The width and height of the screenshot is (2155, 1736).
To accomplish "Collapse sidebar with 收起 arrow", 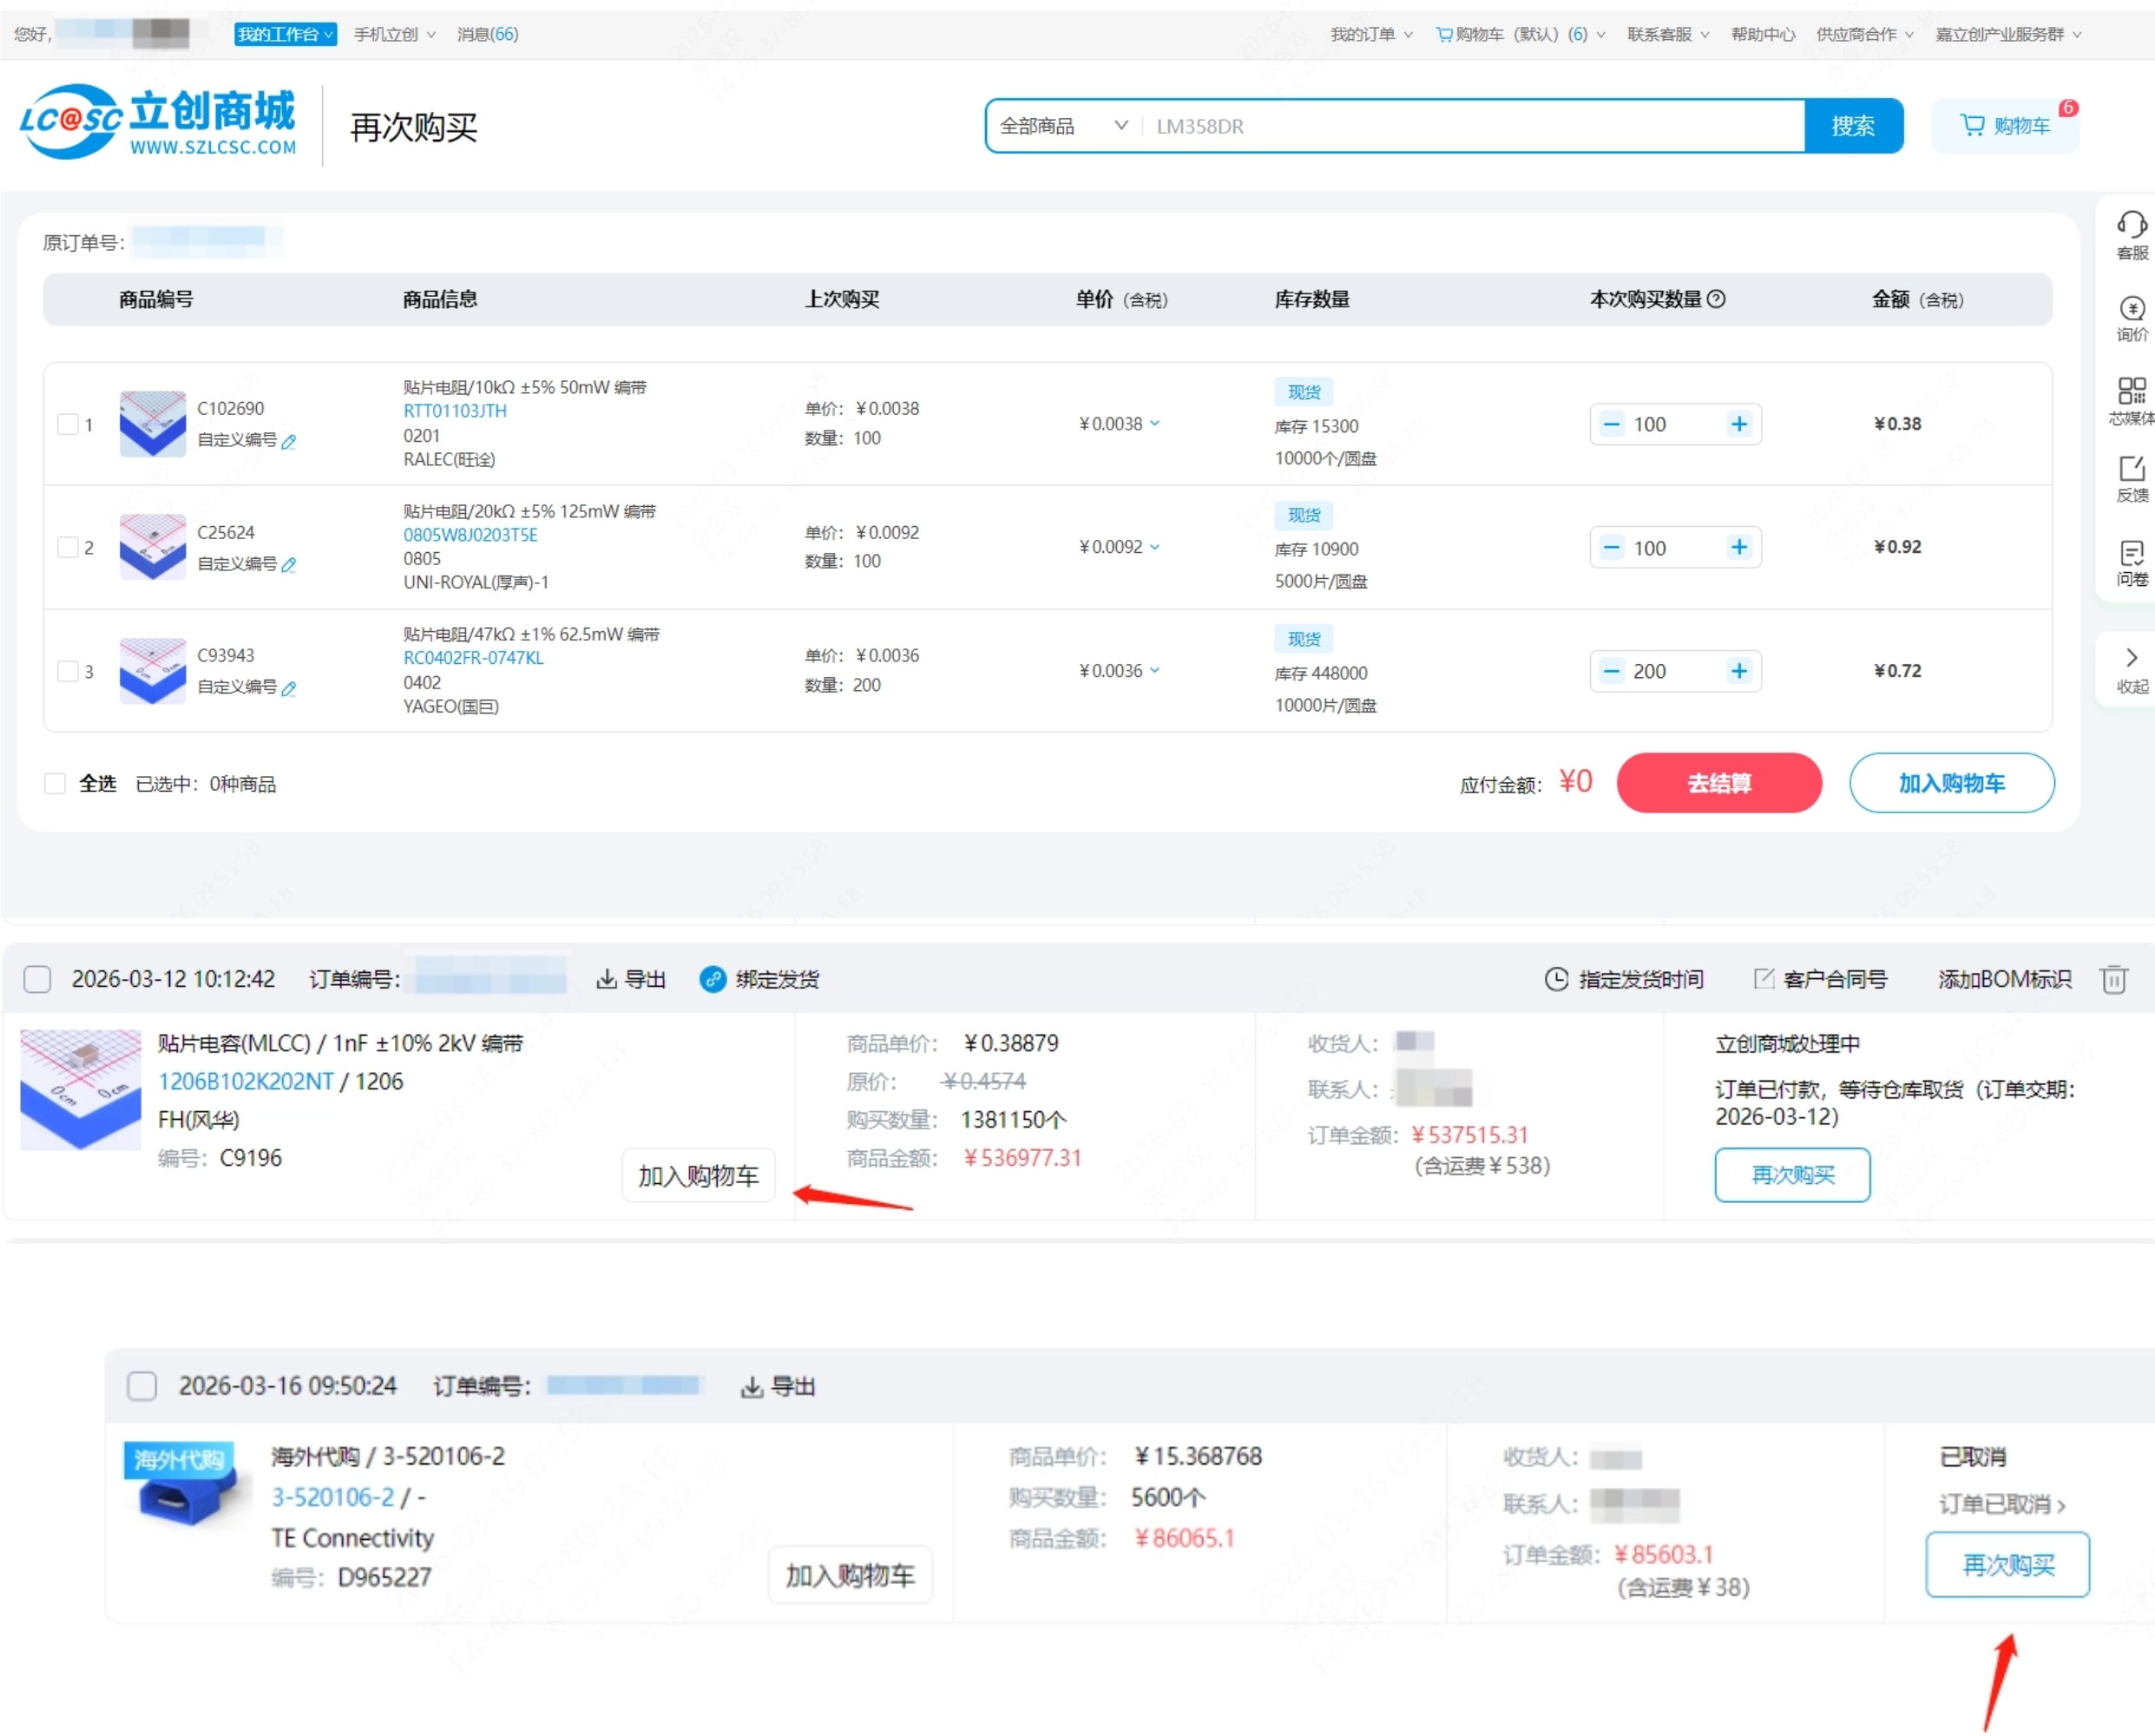I will tap(2131, 658).
